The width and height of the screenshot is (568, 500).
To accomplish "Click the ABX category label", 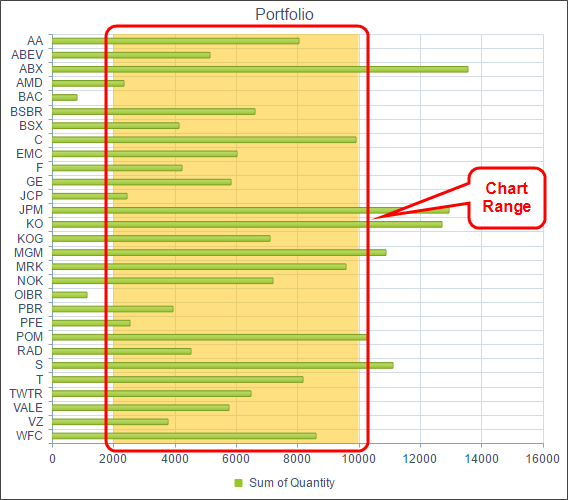I will point(31,69).
